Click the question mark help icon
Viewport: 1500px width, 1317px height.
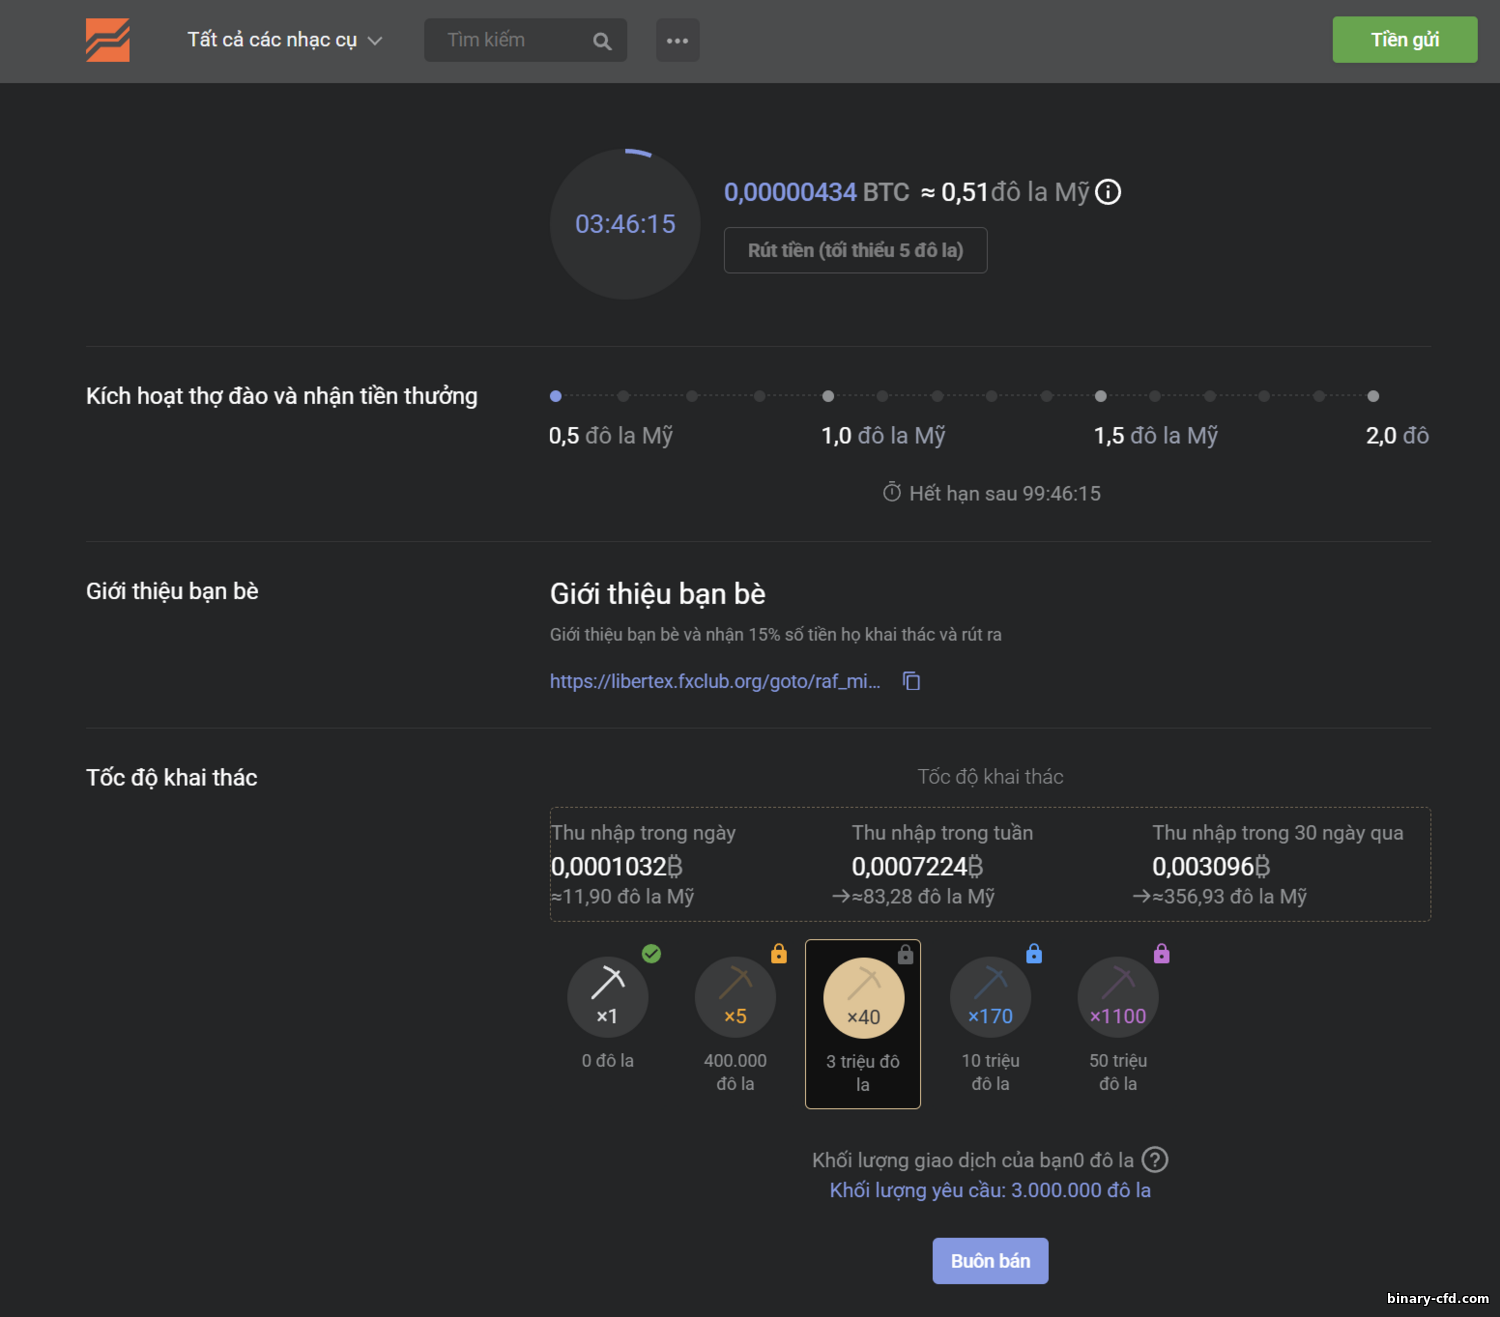coord(1155,1160)
